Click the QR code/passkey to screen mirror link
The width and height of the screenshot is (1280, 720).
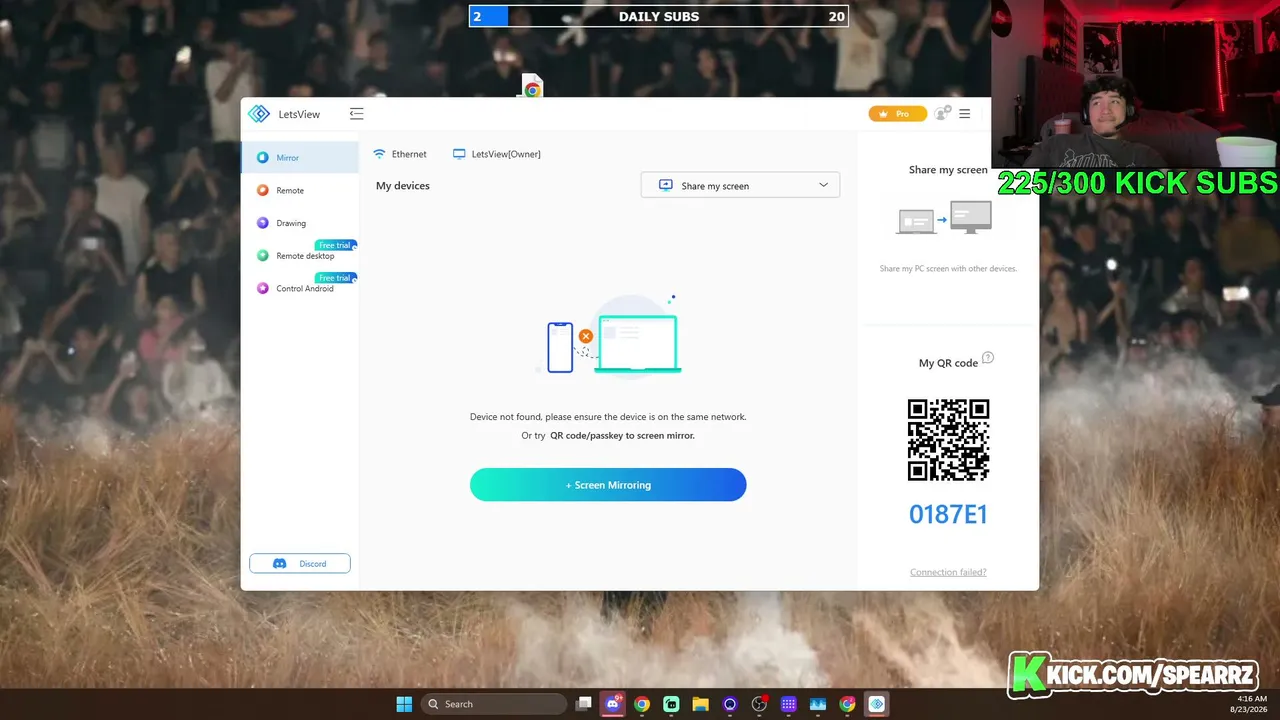[x=622, y=436]
